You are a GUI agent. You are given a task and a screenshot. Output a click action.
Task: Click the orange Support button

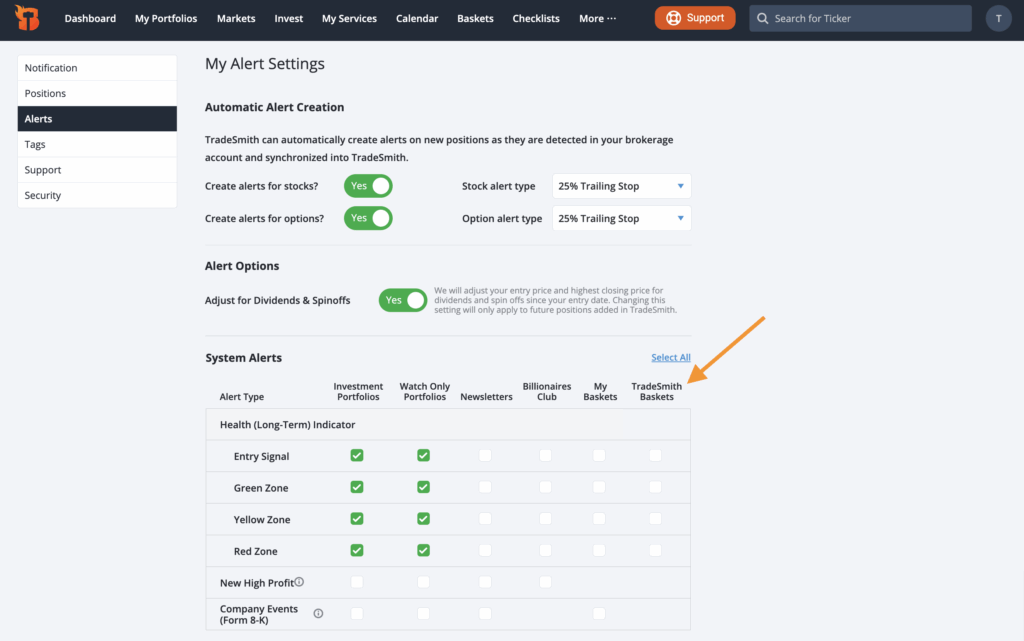tap(695, 18)
